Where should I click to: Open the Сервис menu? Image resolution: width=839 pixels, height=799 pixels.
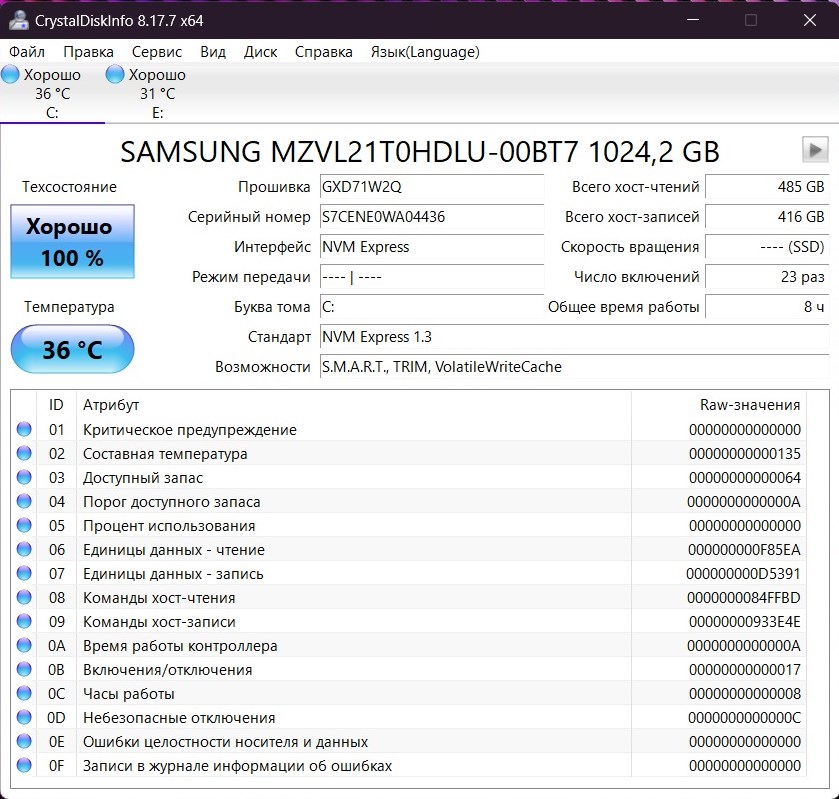pos(157,52)
